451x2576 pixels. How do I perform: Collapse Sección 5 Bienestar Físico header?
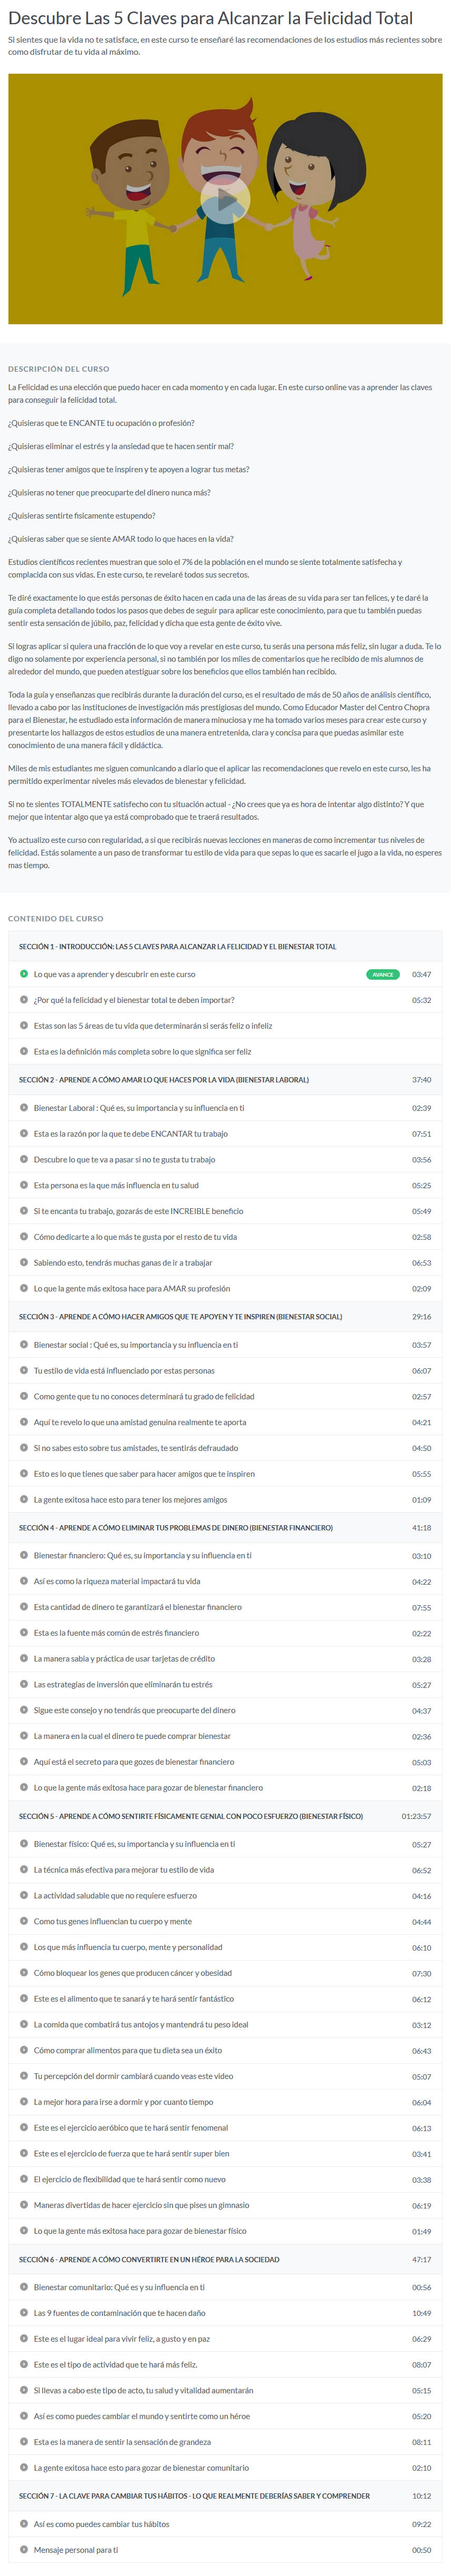coord(225,1816)
